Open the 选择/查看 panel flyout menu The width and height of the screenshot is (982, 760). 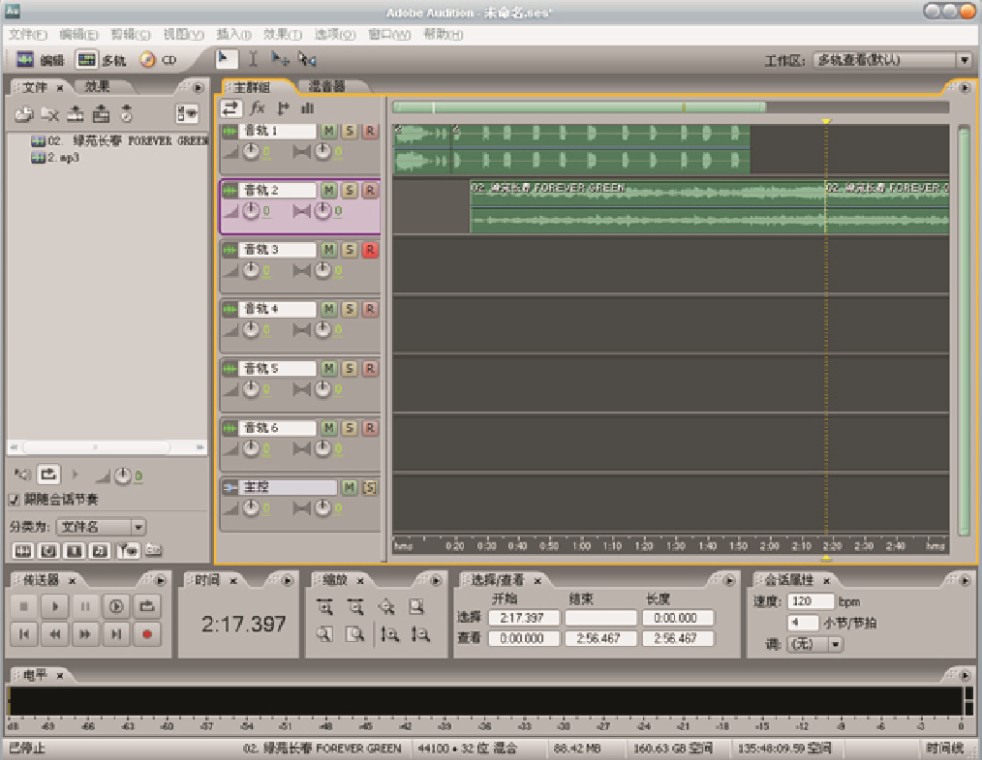point(729,580)
